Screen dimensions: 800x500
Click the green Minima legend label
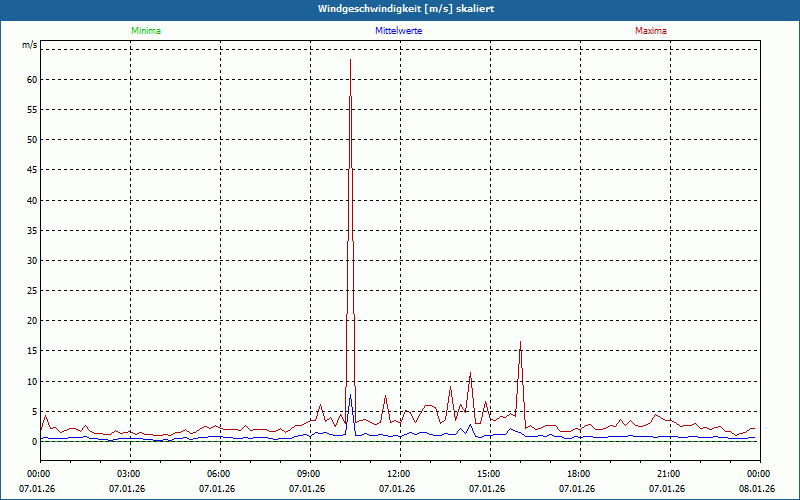(x=146, y=31)
